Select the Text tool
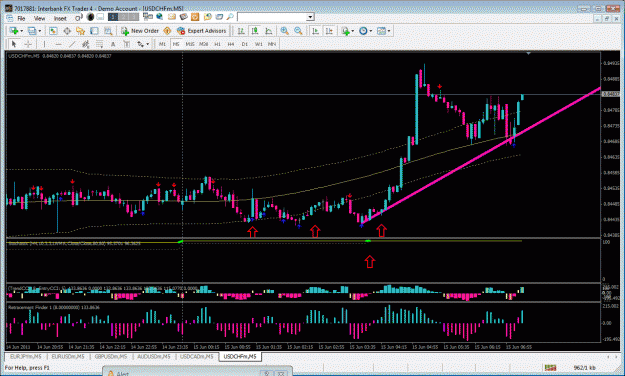625x376 pixels. [113, 44]
